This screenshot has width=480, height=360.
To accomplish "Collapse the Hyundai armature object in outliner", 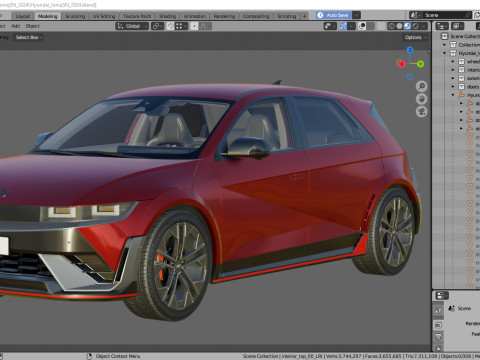I will [x=453, y=95].
